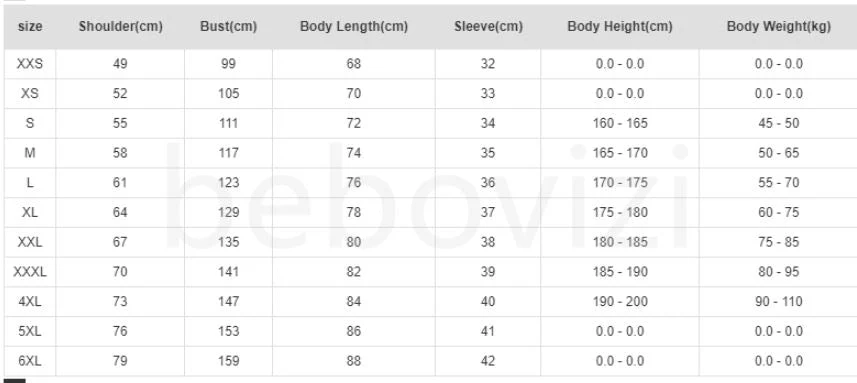Select the XXS size row label
857x383 pixels.
(x=30, y=64)
